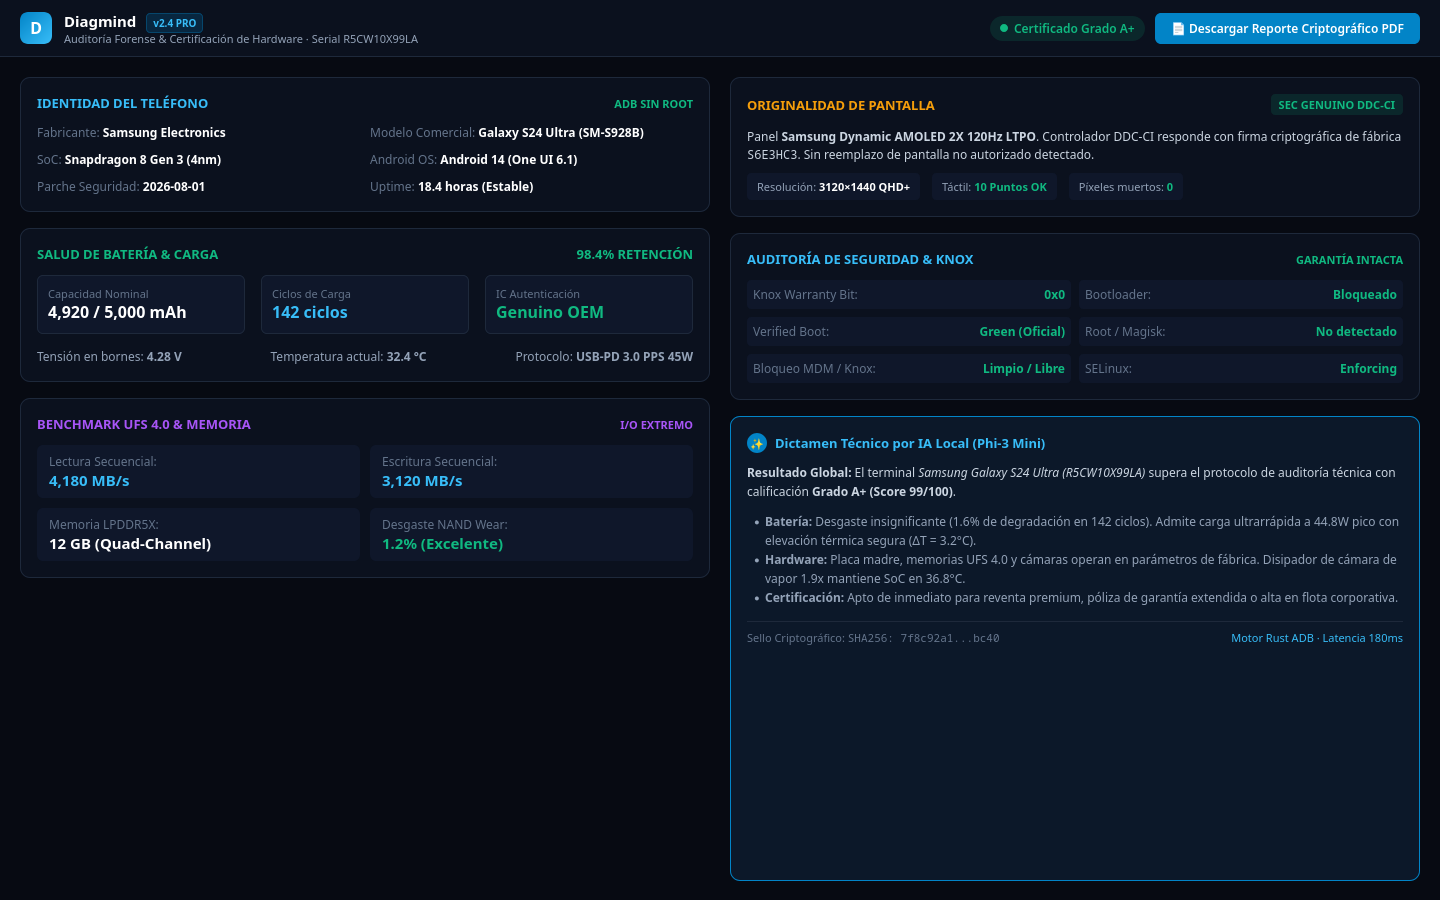Click the Memoria LPDDR5X 12 GB tile
This screenshot has width=1440, height=900.
coord(198,535)
